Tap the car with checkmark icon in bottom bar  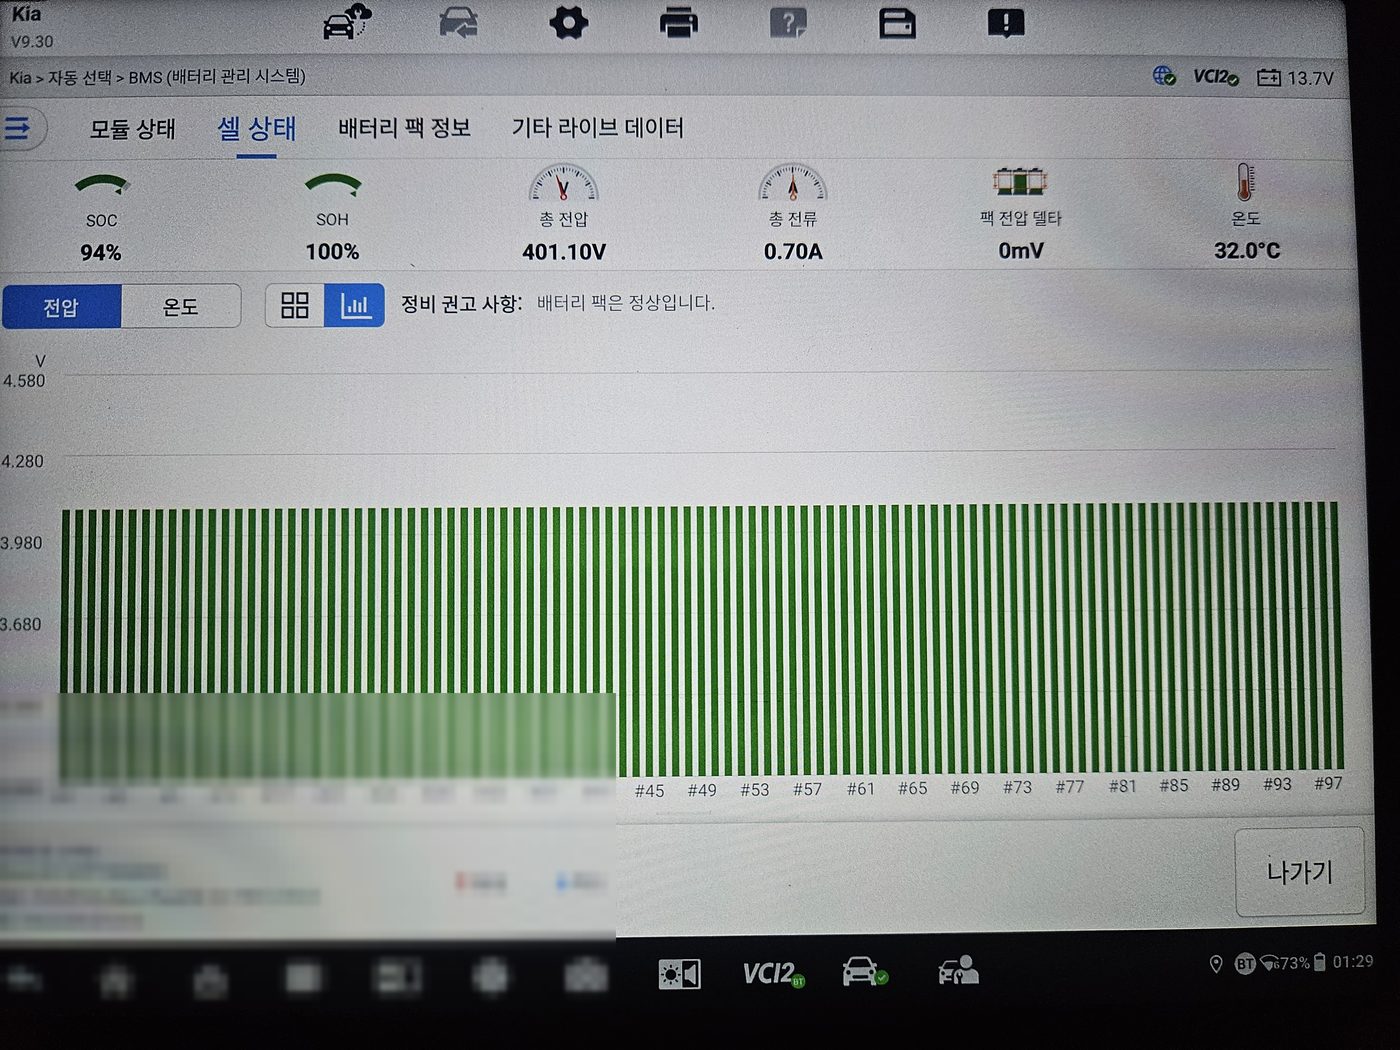coord(864,971)
